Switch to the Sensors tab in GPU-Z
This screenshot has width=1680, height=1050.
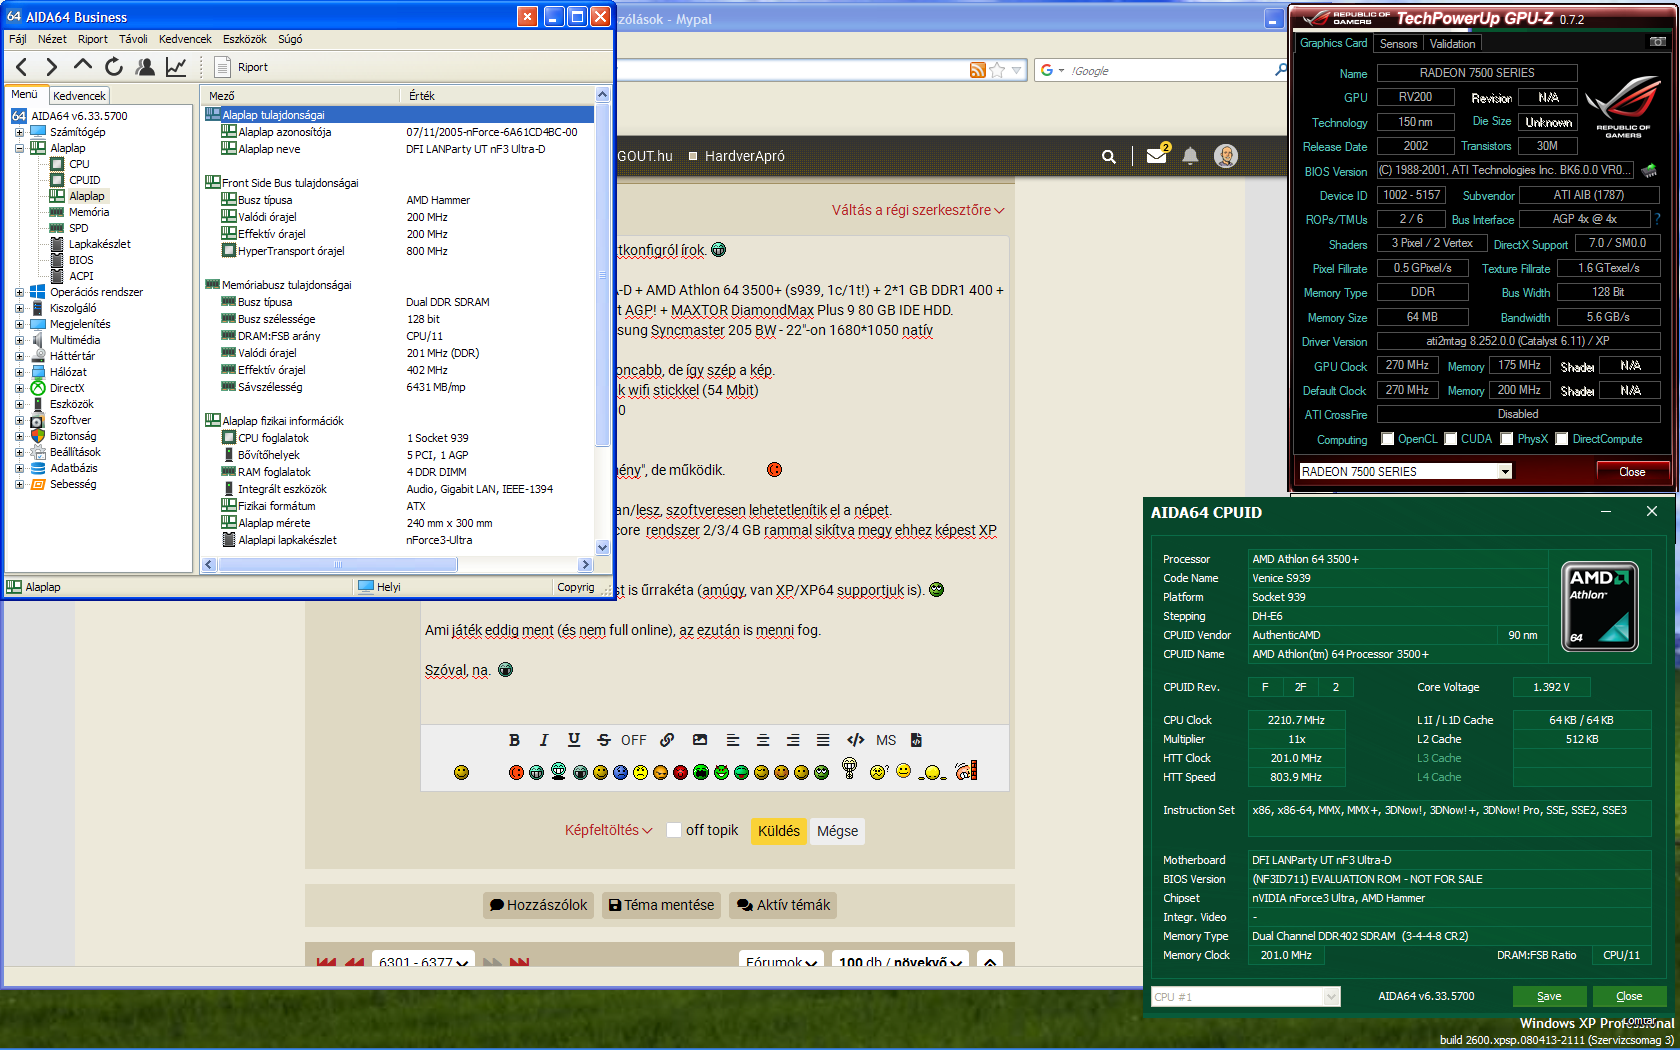pyautogui.click(x=1398, y=43)
